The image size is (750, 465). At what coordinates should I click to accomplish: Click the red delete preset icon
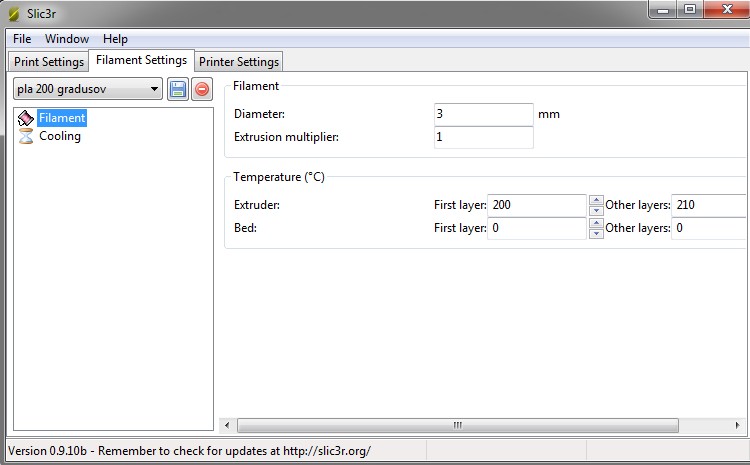[x=202, y=90]
